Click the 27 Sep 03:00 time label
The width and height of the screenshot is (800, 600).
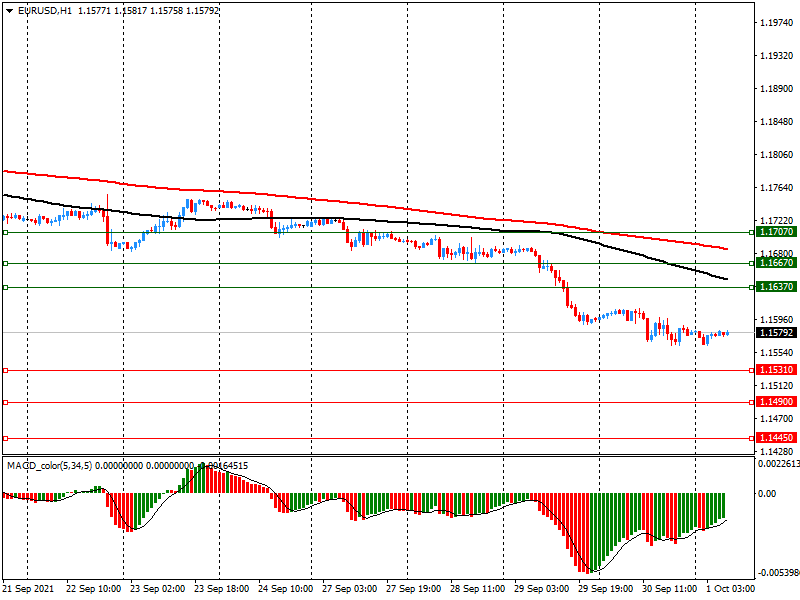pos(349,589)
